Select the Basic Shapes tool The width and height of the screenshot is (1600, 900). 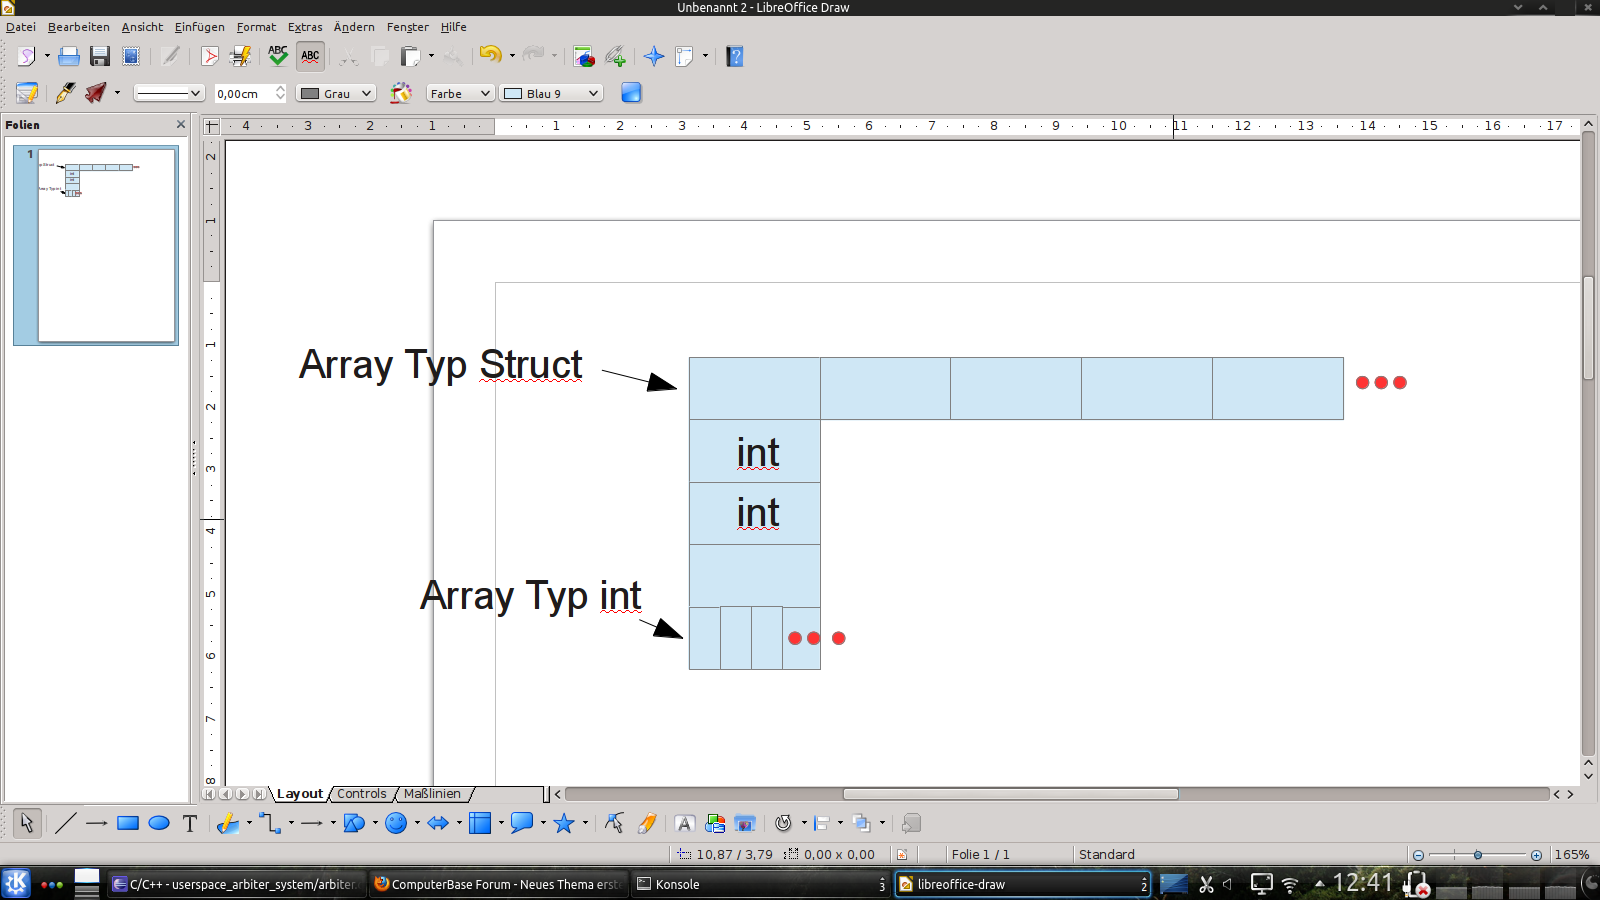click(354, 823)
